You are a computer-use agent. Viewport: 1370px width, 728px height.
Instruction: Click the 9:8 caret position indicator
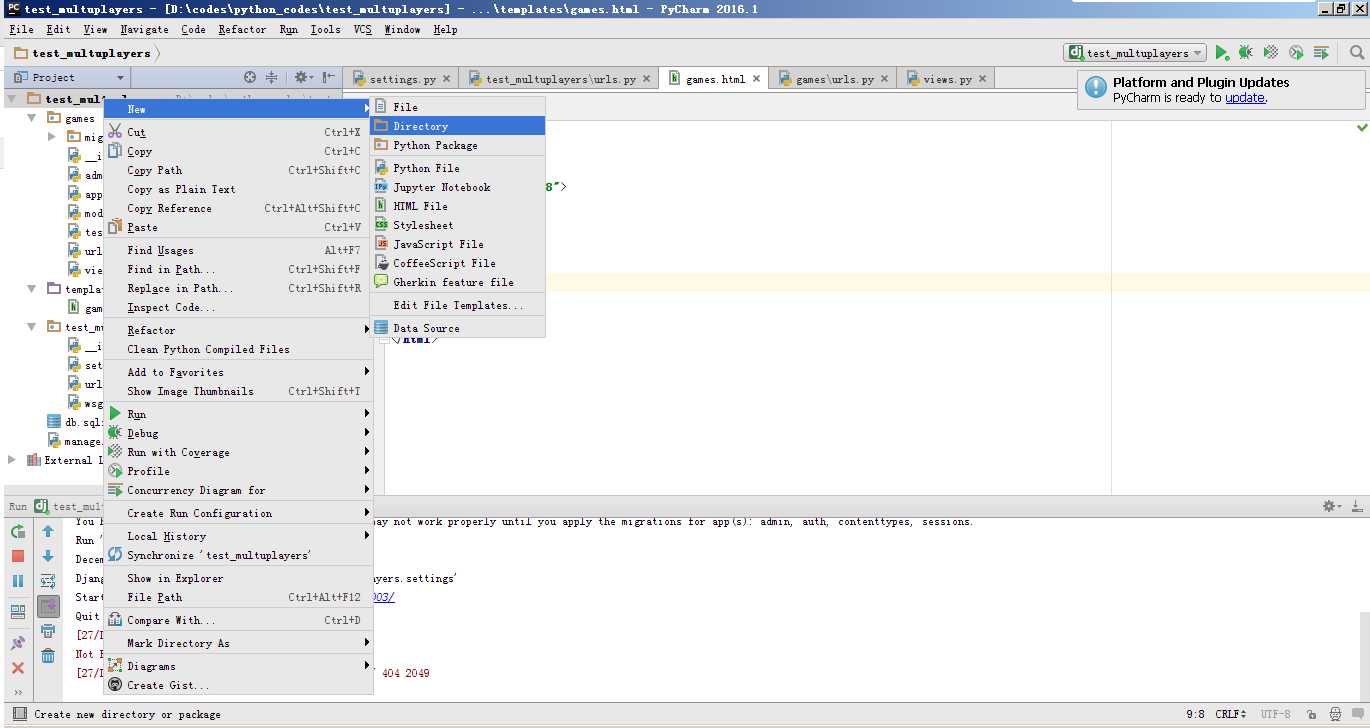(1194, 714)
